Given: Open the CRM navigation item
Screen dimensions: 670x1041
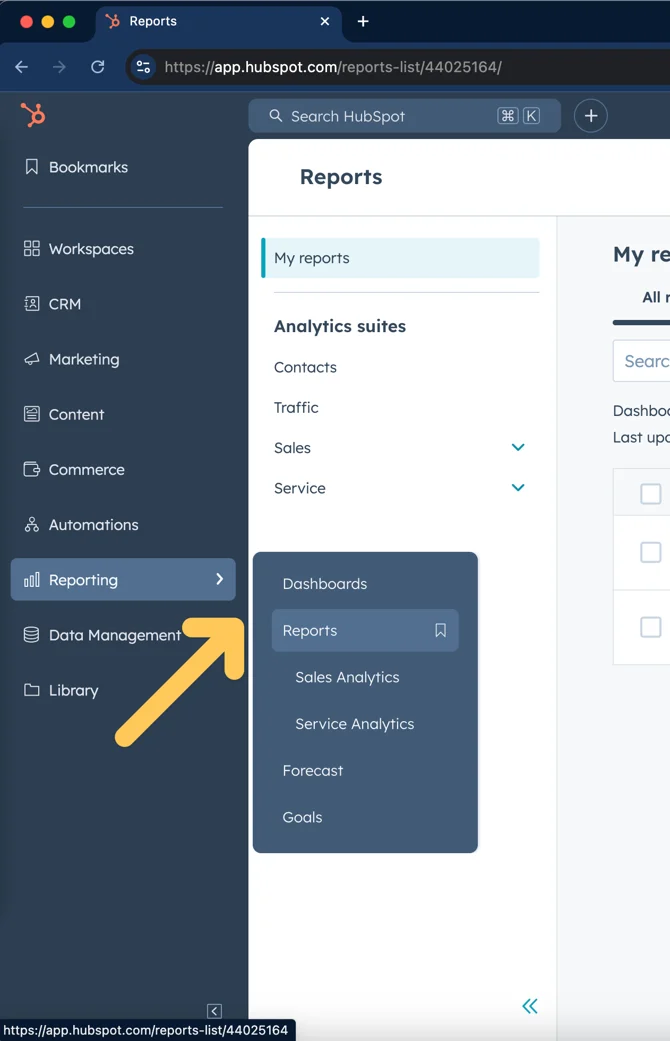Looking at the screenshot, I should (x=52, y=304).
